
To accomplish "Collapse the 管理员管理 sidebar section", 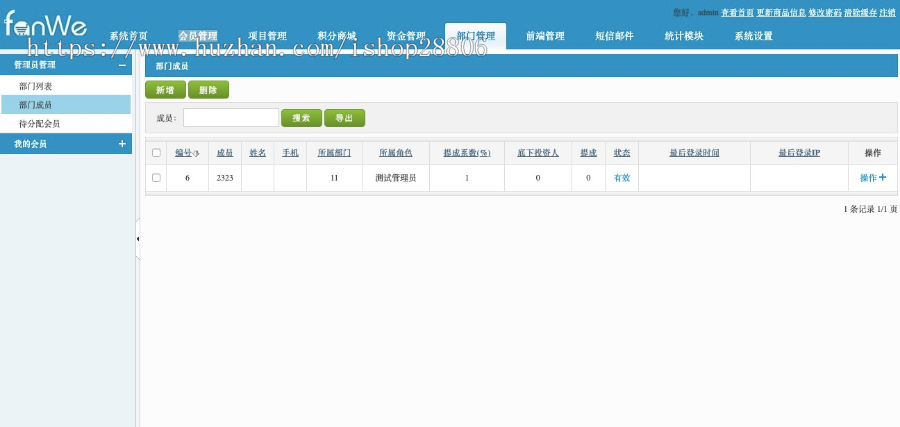I will (122, 65).
